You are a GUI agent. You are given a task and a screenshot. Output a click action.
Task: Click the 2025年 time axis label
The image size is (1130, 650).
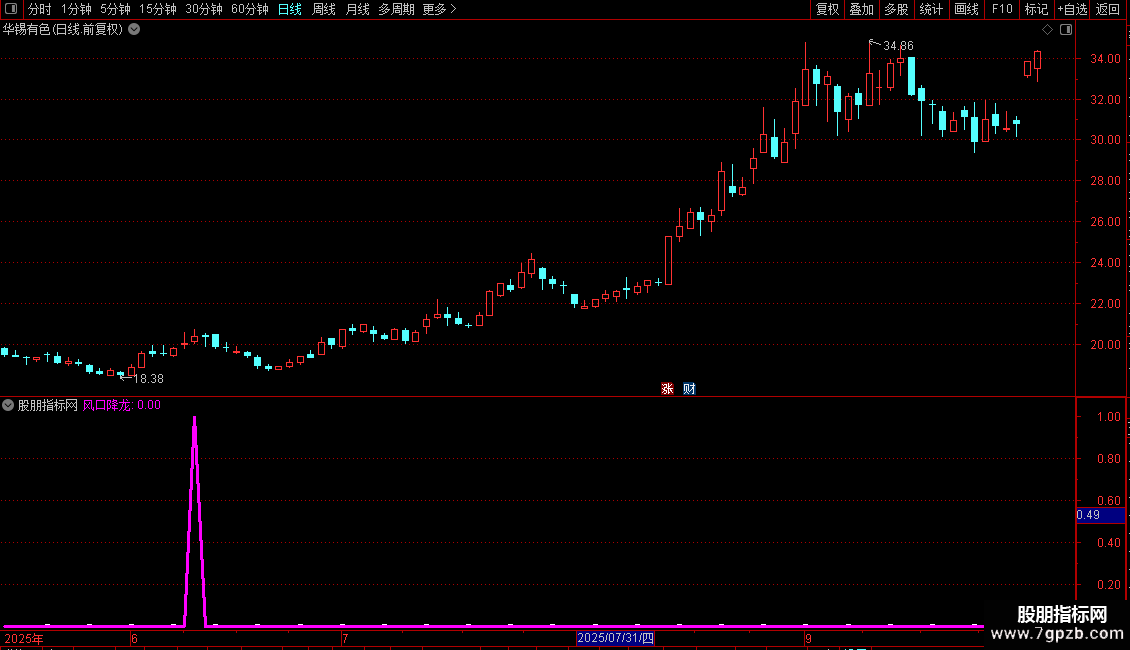(24, 638)
